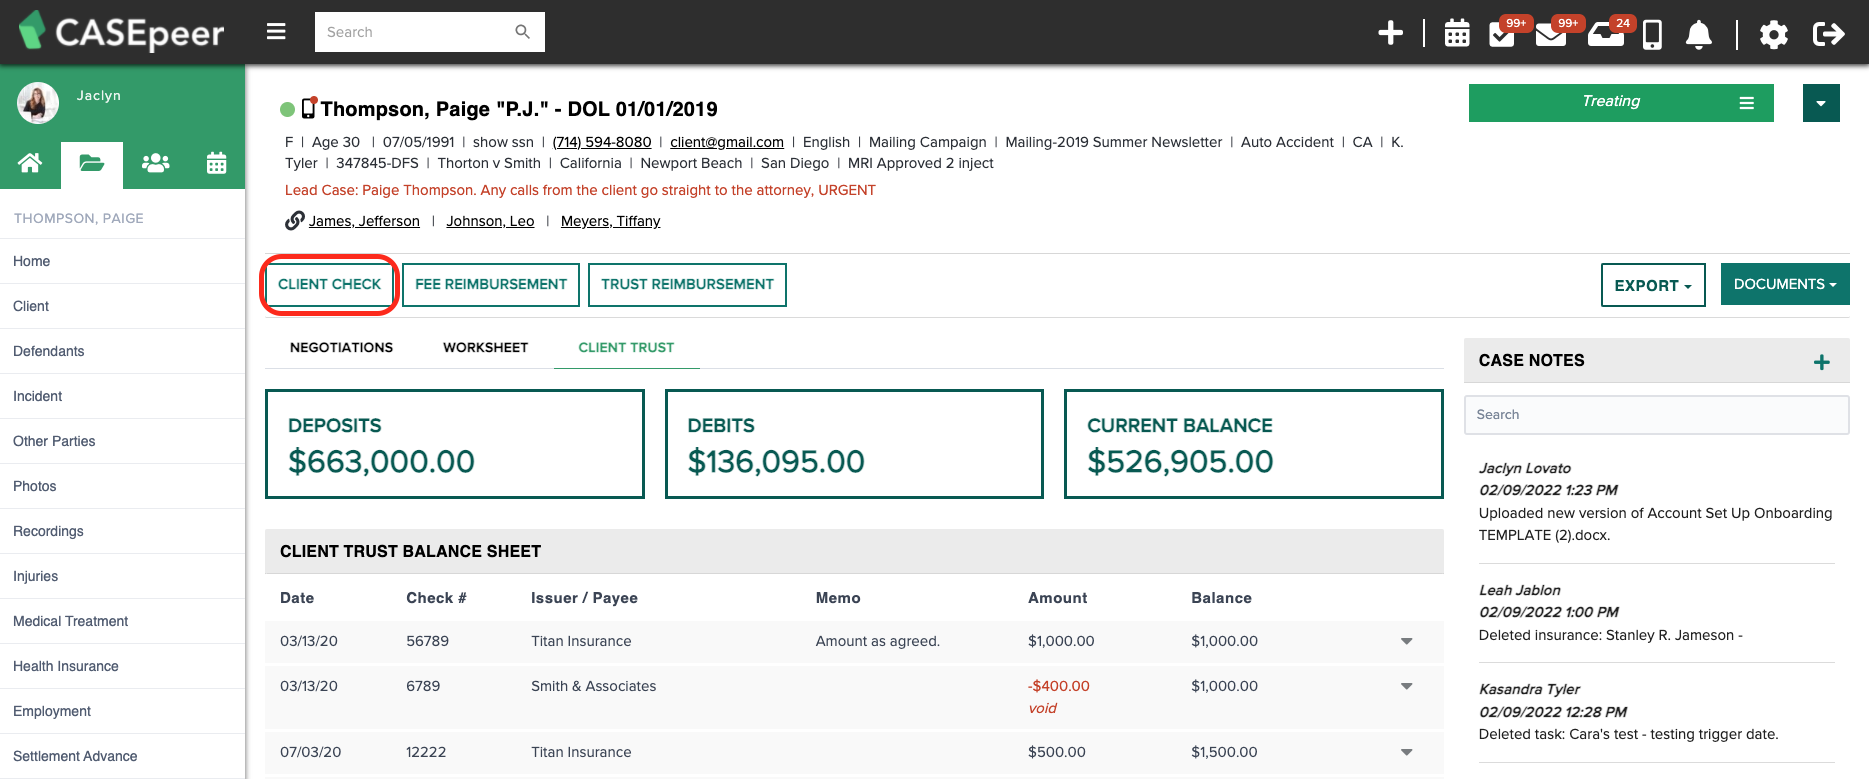Click the plus icon in top bar
1869x779 pixels.
tap(1390, 33)
